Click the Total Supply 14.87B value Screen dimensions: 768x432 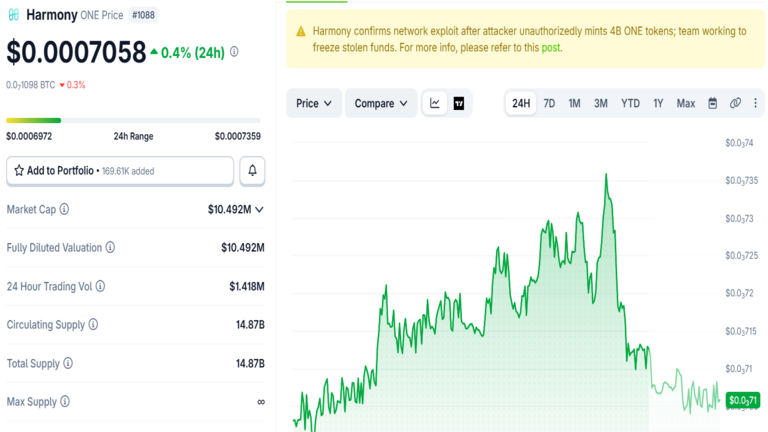coord(250,363)
